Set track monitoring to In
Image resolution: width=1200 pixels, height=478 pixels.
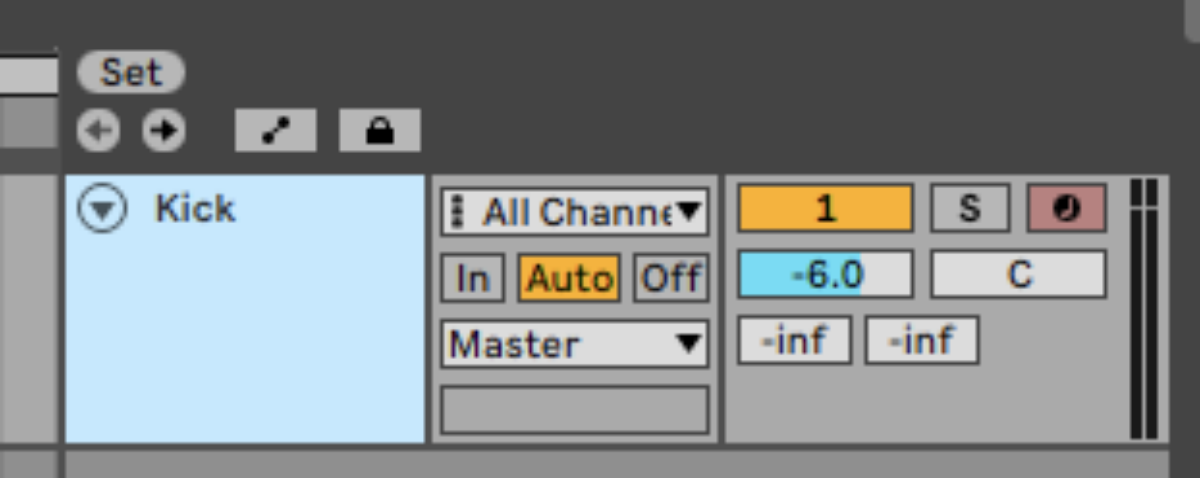click(473, 278)
